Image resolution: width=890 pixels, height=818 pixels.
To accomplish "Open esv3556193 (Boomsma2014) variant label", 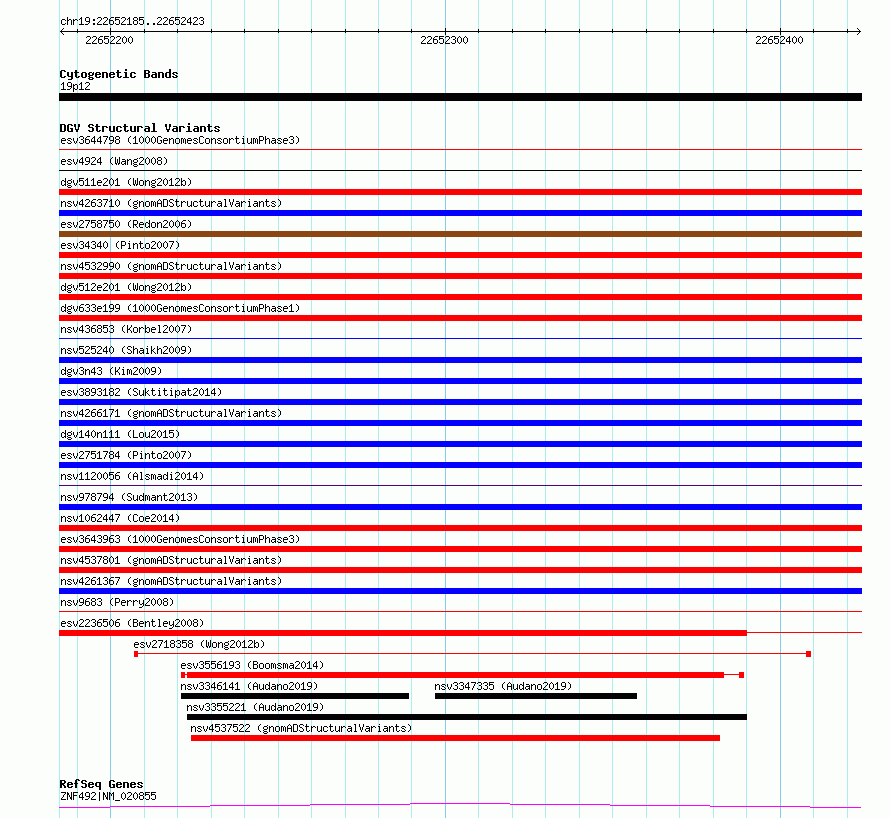I will coord(252,665).
